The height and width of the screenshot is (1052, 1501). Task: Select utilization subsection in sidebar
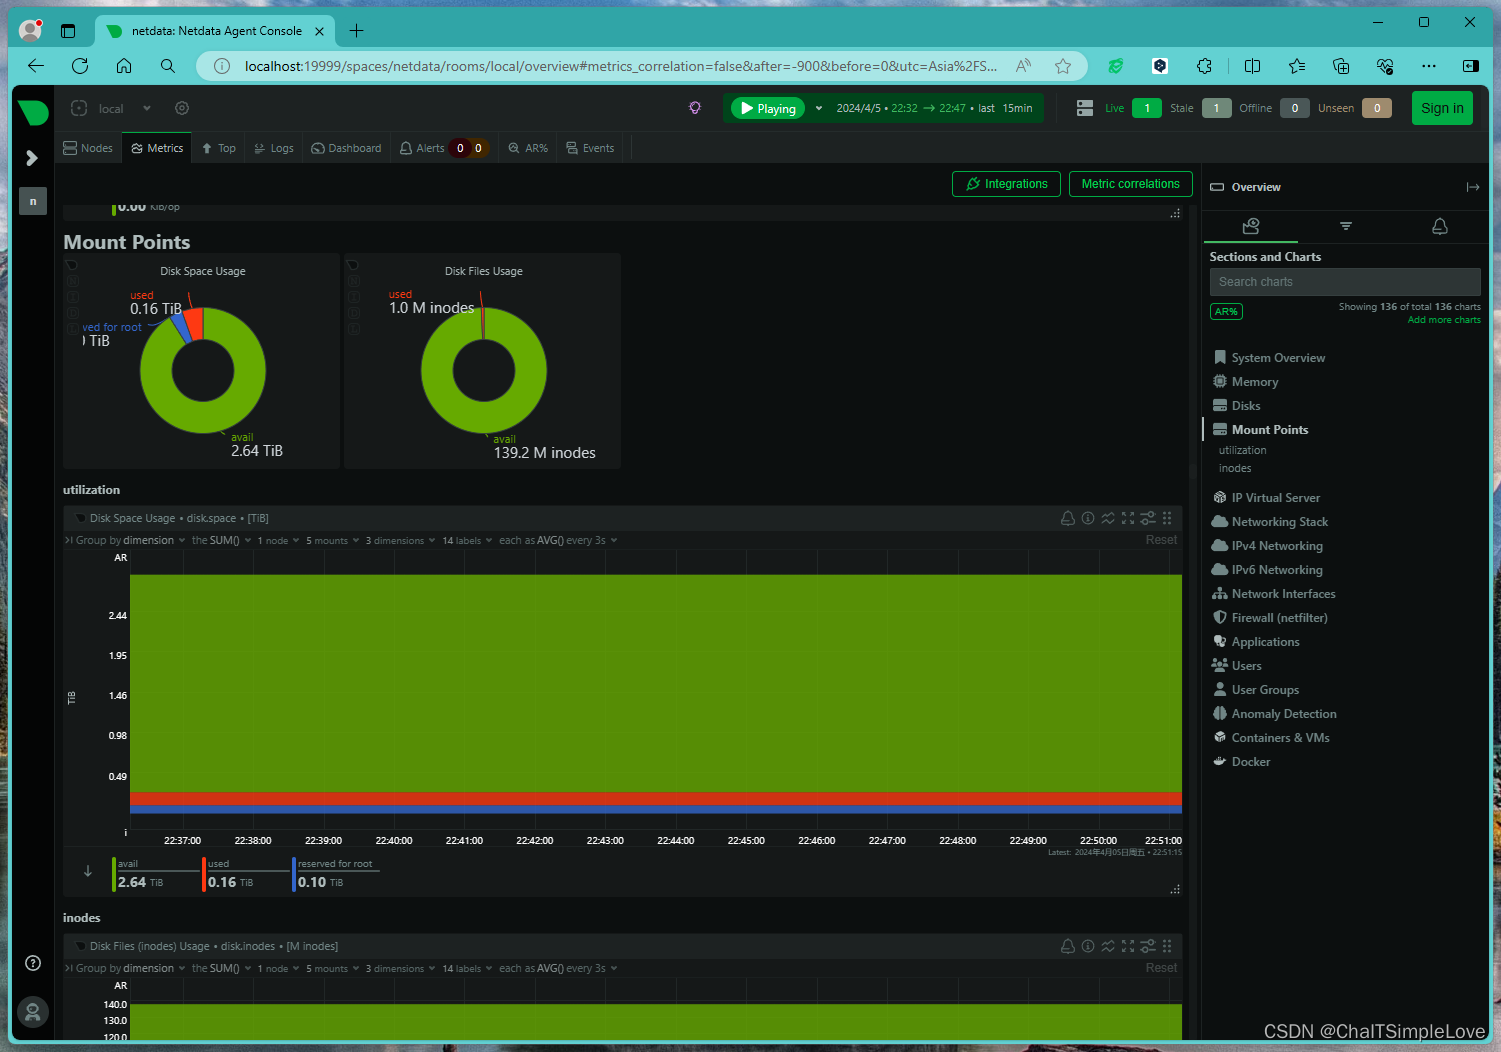tap(1242, 450)
